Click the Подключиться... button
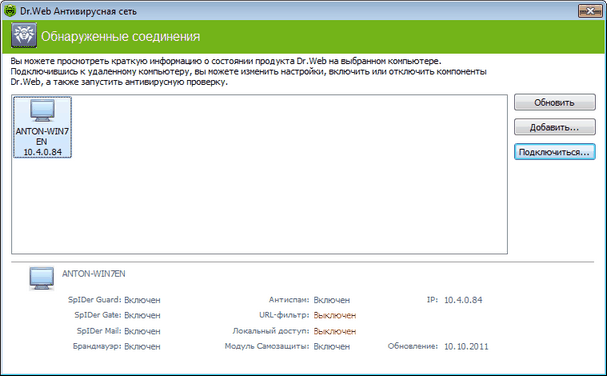Image resolution: width=607 pixels, height=376 pixels. coord(554,152)
